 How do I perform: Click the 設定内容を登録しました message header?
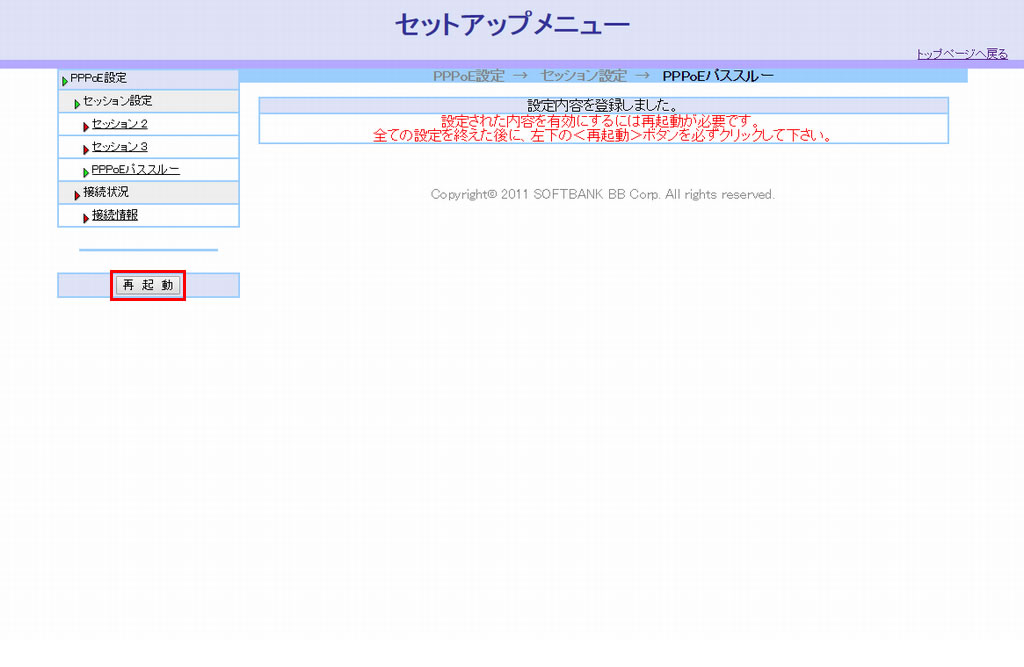(x=603, y=105)
